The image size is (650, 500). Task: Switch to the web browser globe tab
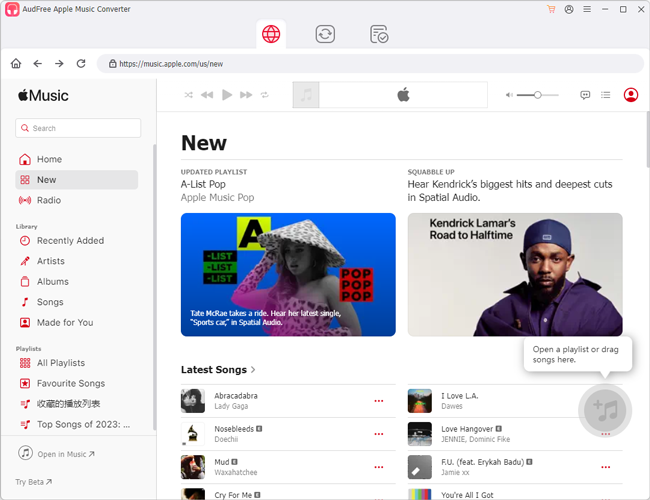(x=271, y=34)
